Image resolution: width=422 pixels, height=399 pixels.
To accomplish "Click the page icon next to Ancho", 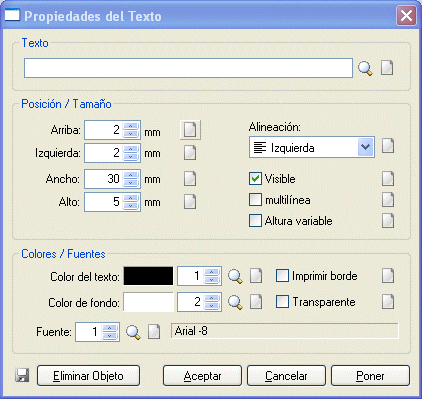I will (190, 179).
